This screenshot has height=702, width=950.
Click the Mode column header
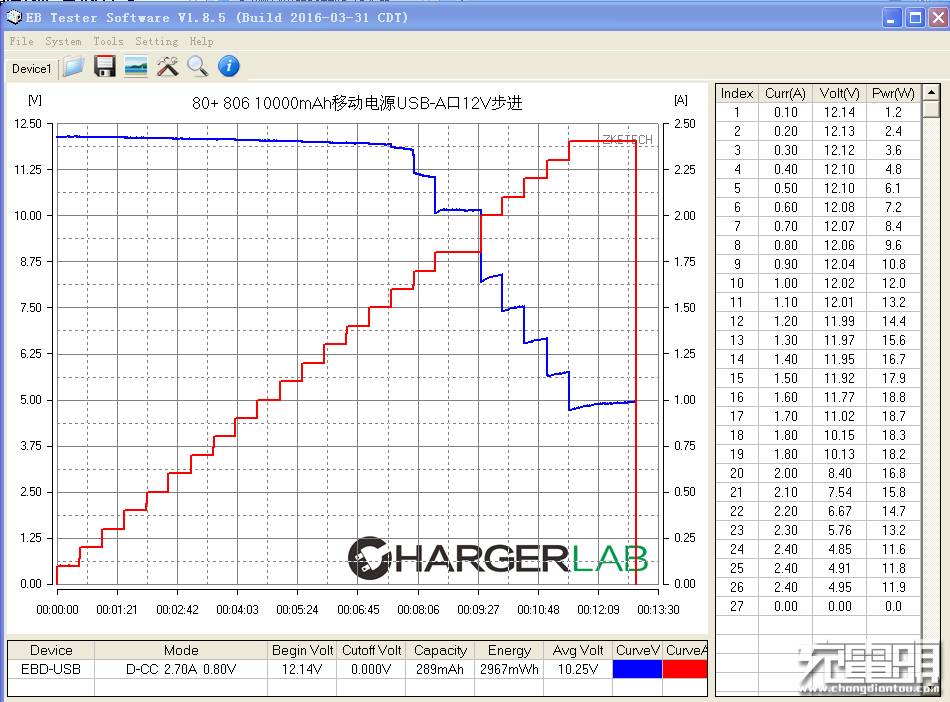click(x=181, y=650)
